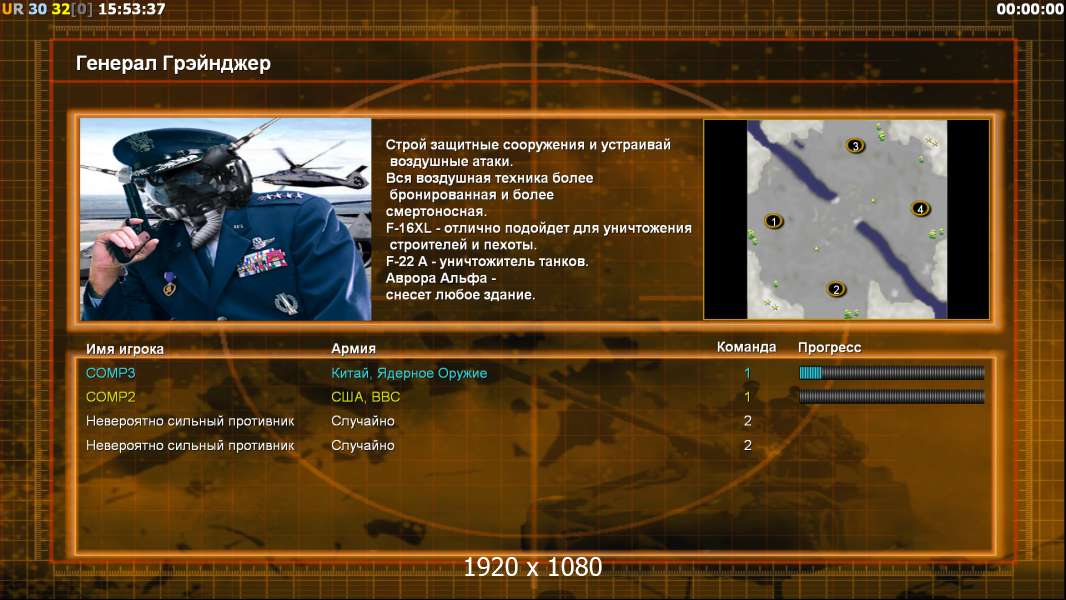
Task: Click start position marker 1 on minimap
Action: 773,221
